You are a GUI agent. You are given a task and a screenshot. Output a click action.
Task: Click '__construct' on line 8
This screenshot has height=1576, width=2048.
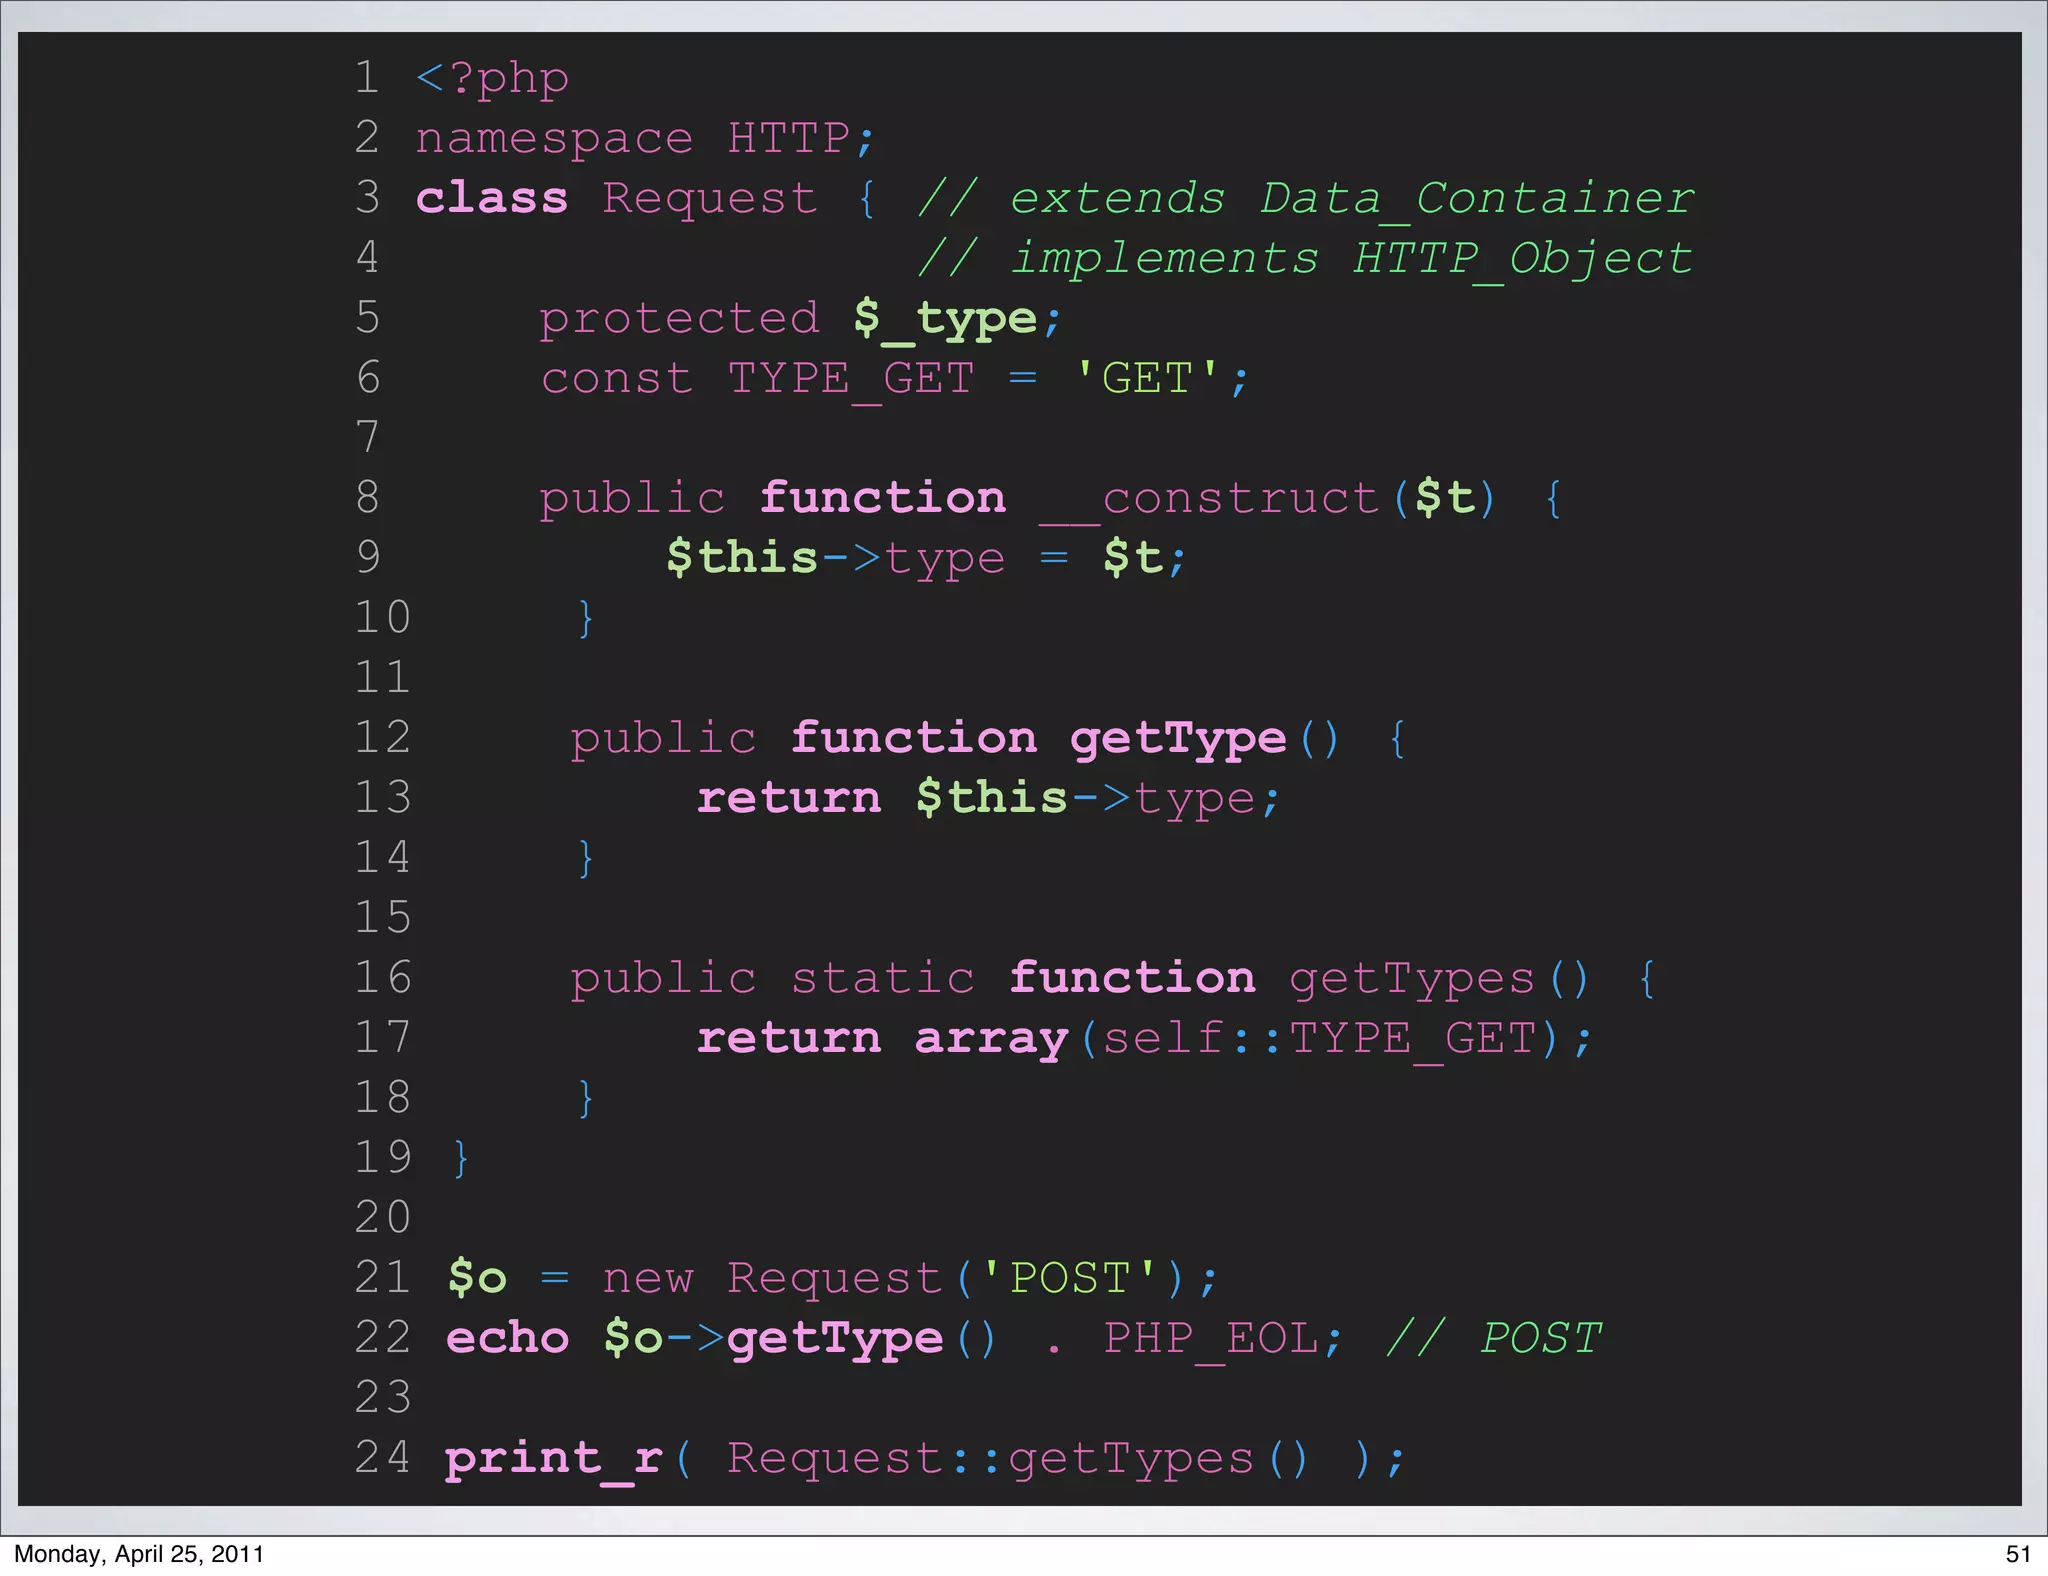point(1209,499)
